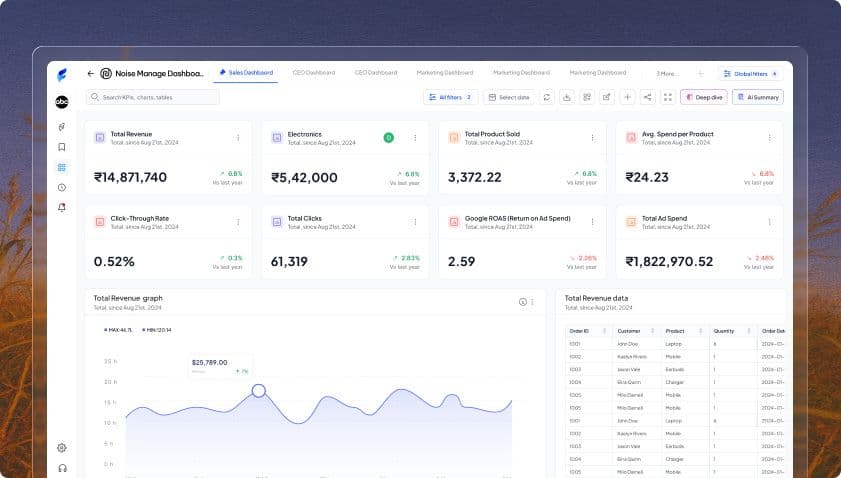Open the Total Revenue graph options menu
Image resolution: width=841 pixels, height=478 pixels.
[x=533, y=302]
